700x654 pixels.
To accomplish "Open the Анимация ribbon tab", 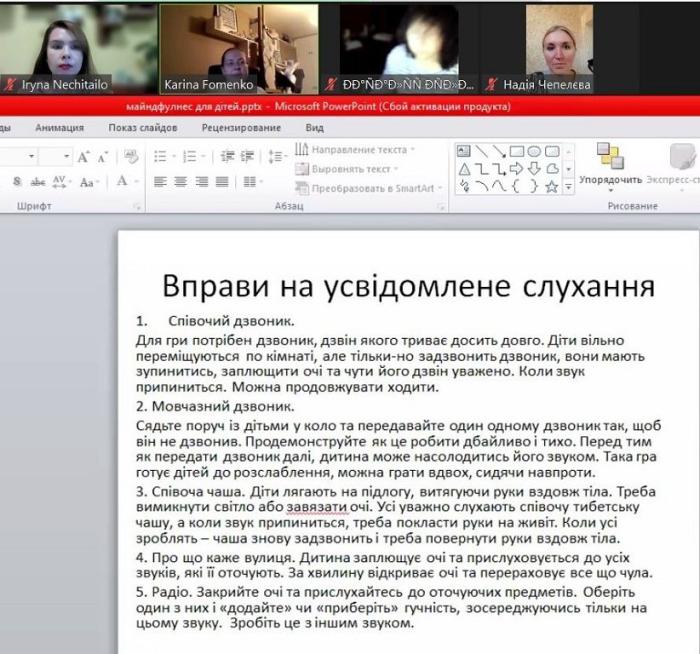I will 60,128.
